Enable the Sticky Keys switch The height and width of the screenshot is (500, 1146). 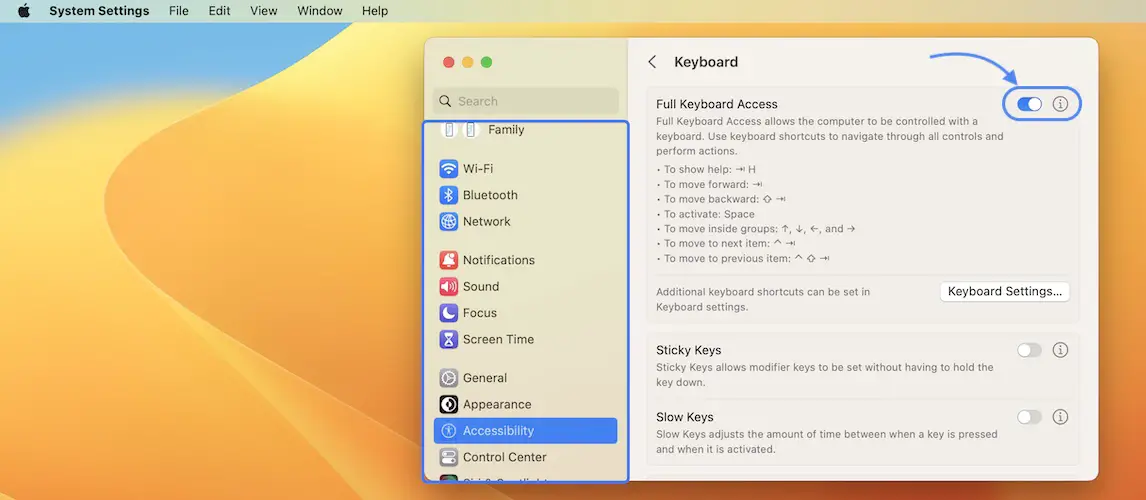click(x=1029, y=350)
